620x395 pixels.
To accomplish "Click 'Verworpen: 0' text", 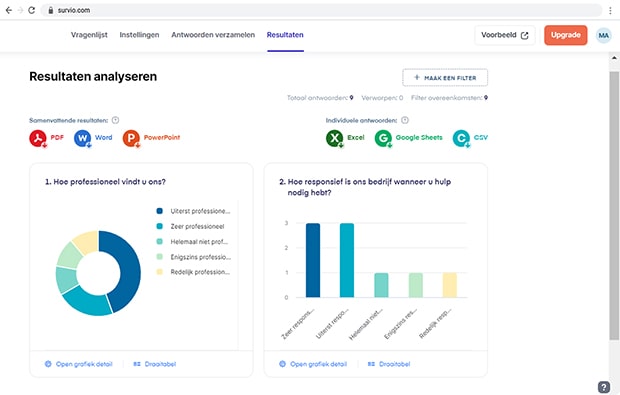I will tap(382, 98).
